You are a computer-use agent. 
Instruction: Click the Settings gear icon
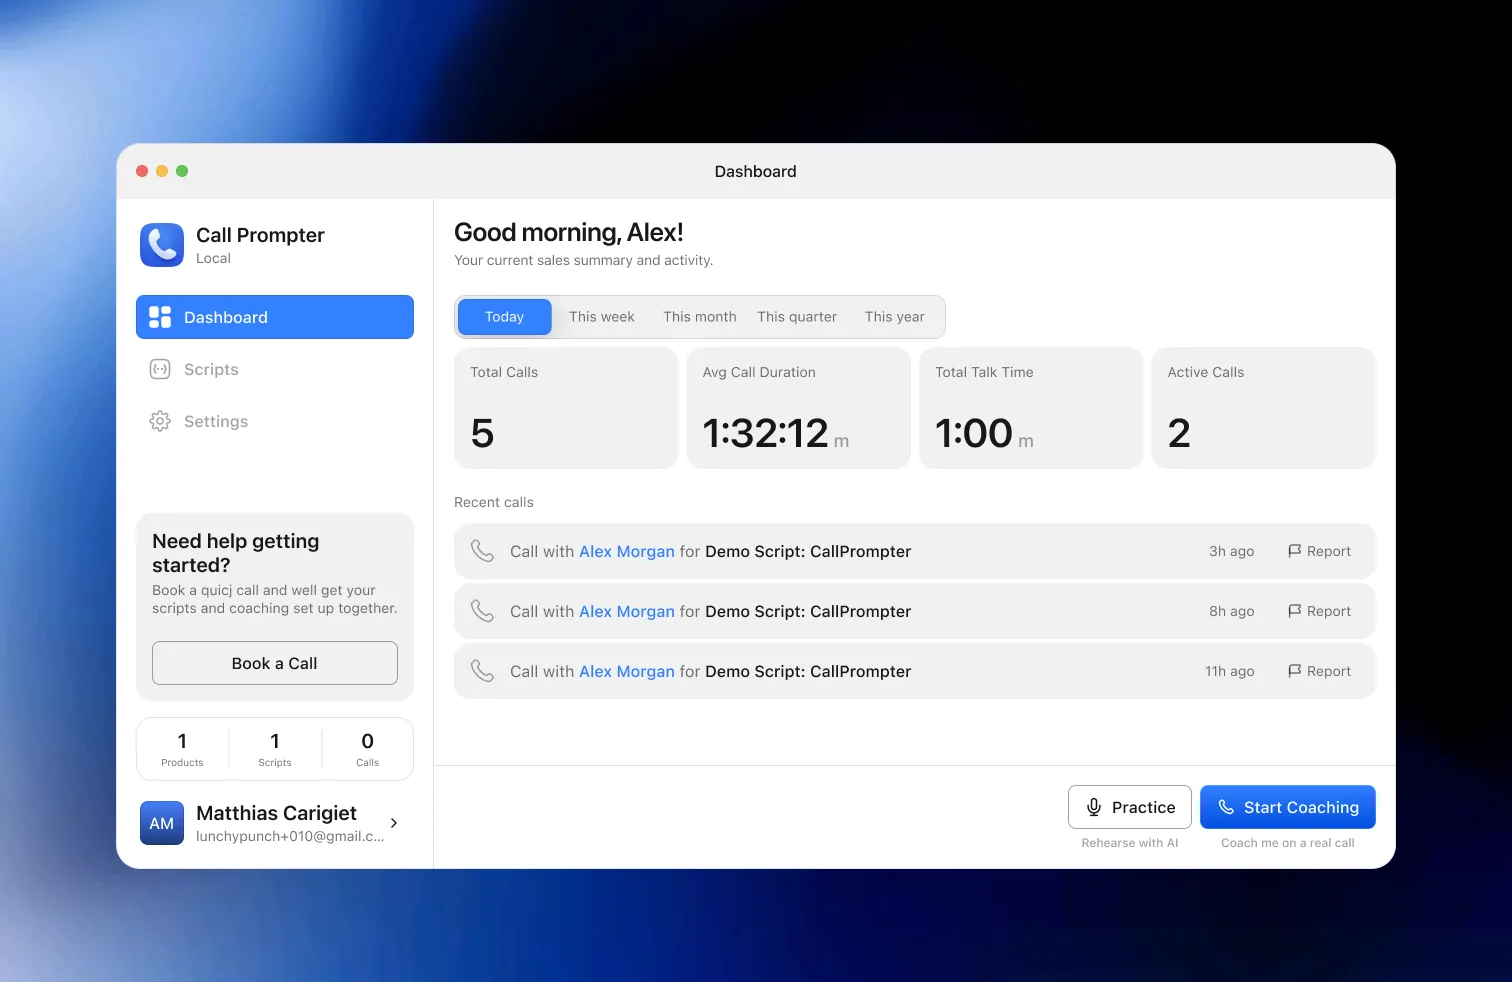(160, 421)
